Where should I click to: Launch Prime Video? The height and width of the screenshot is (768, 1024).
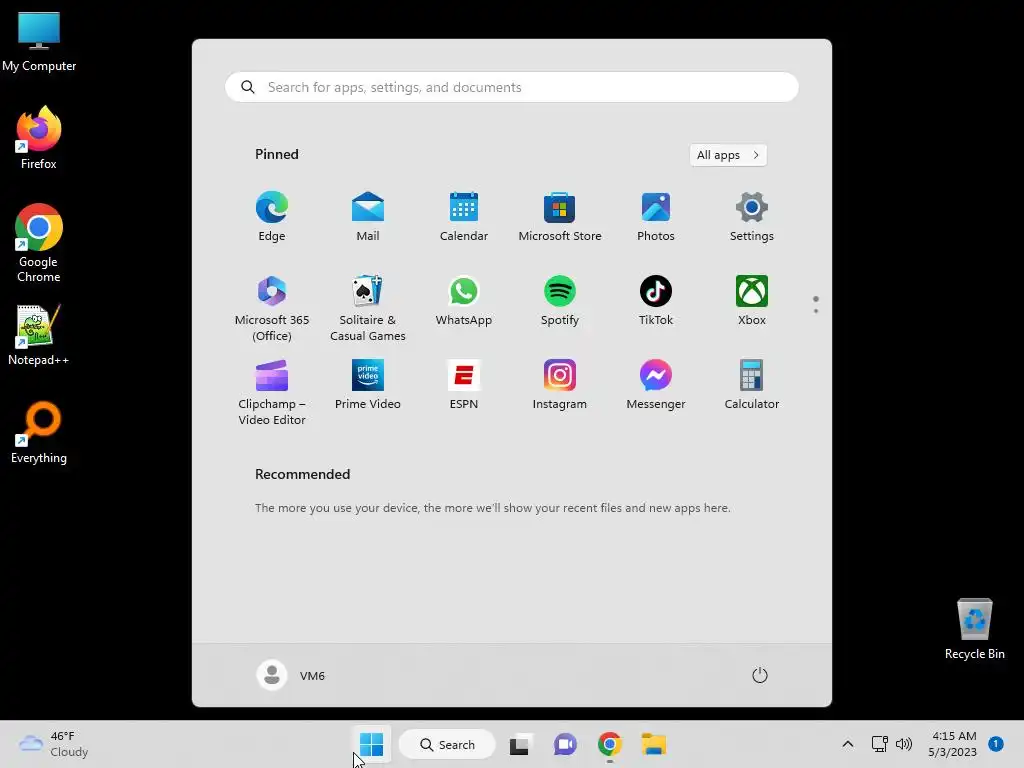click(368, 385)
